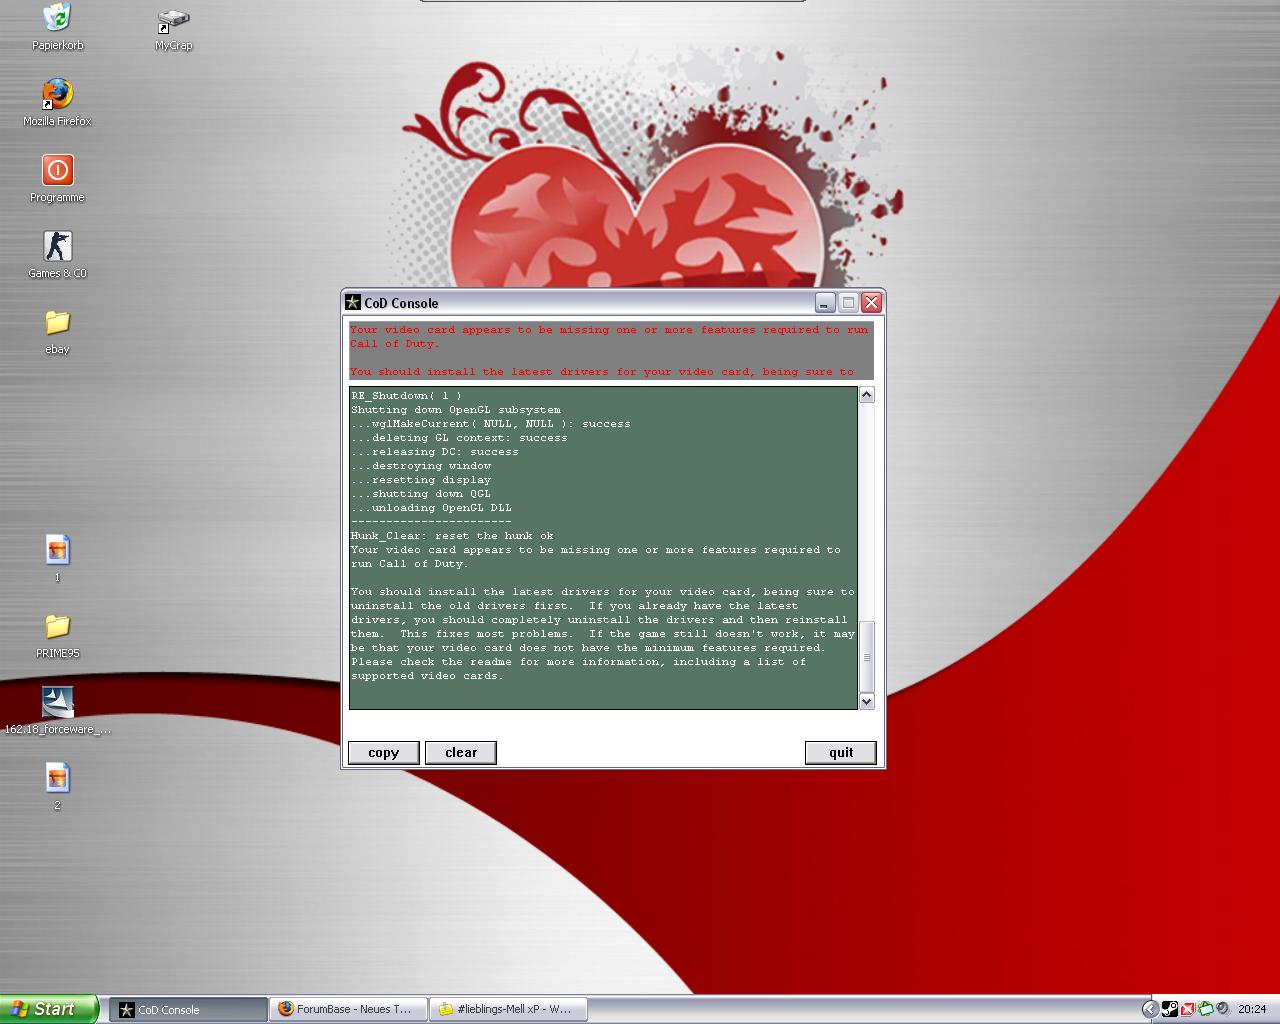
Task: Open the Windows Start menu
Action: [x=49, y=1009]
